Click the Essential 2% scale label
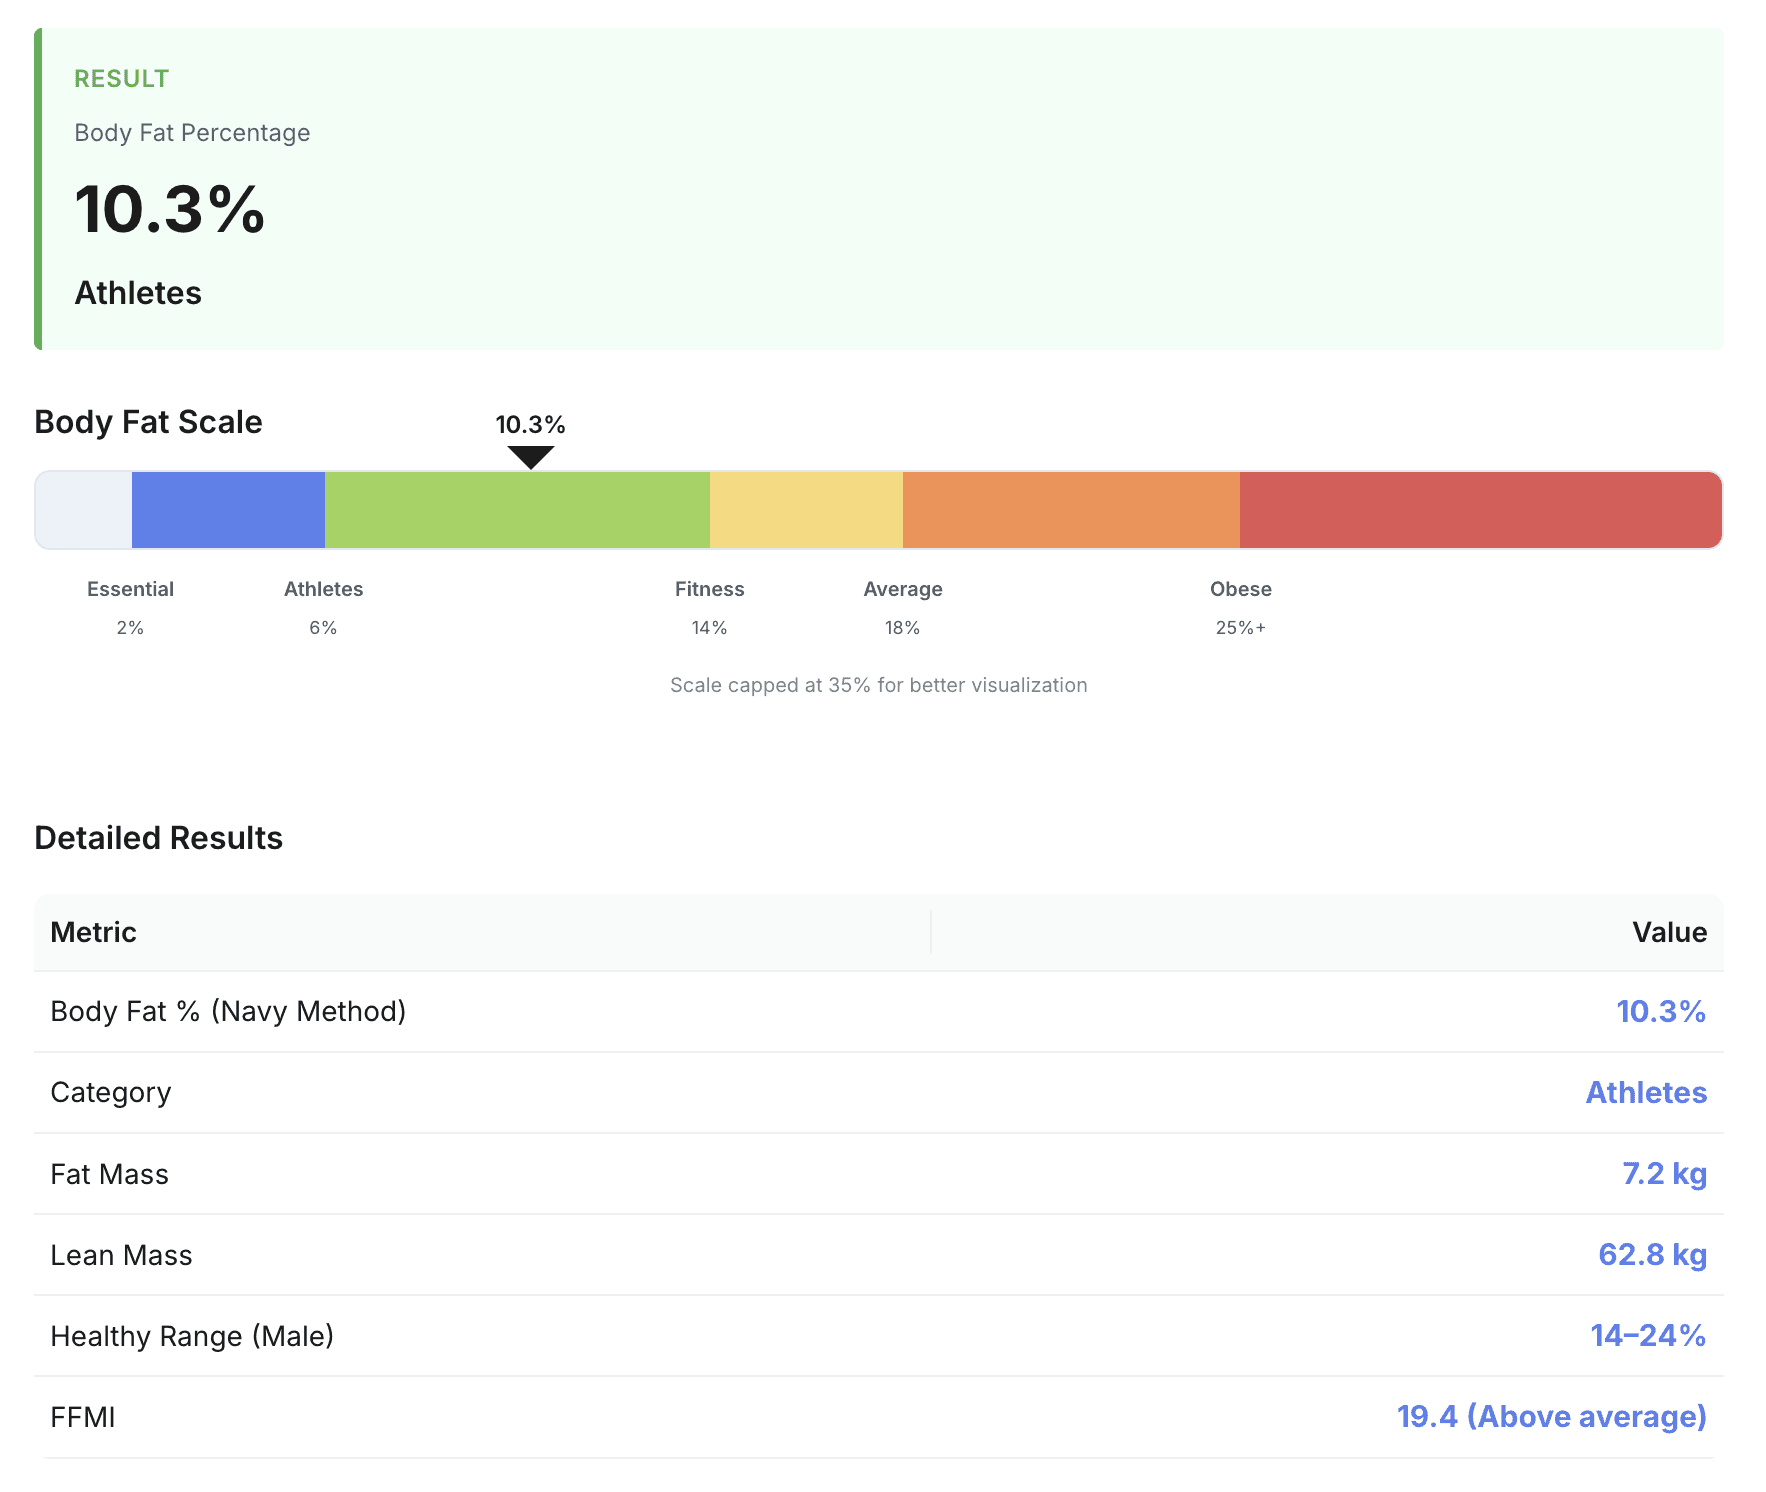The width and height of the screenshot is (1766, 1492). click(130, 608)
